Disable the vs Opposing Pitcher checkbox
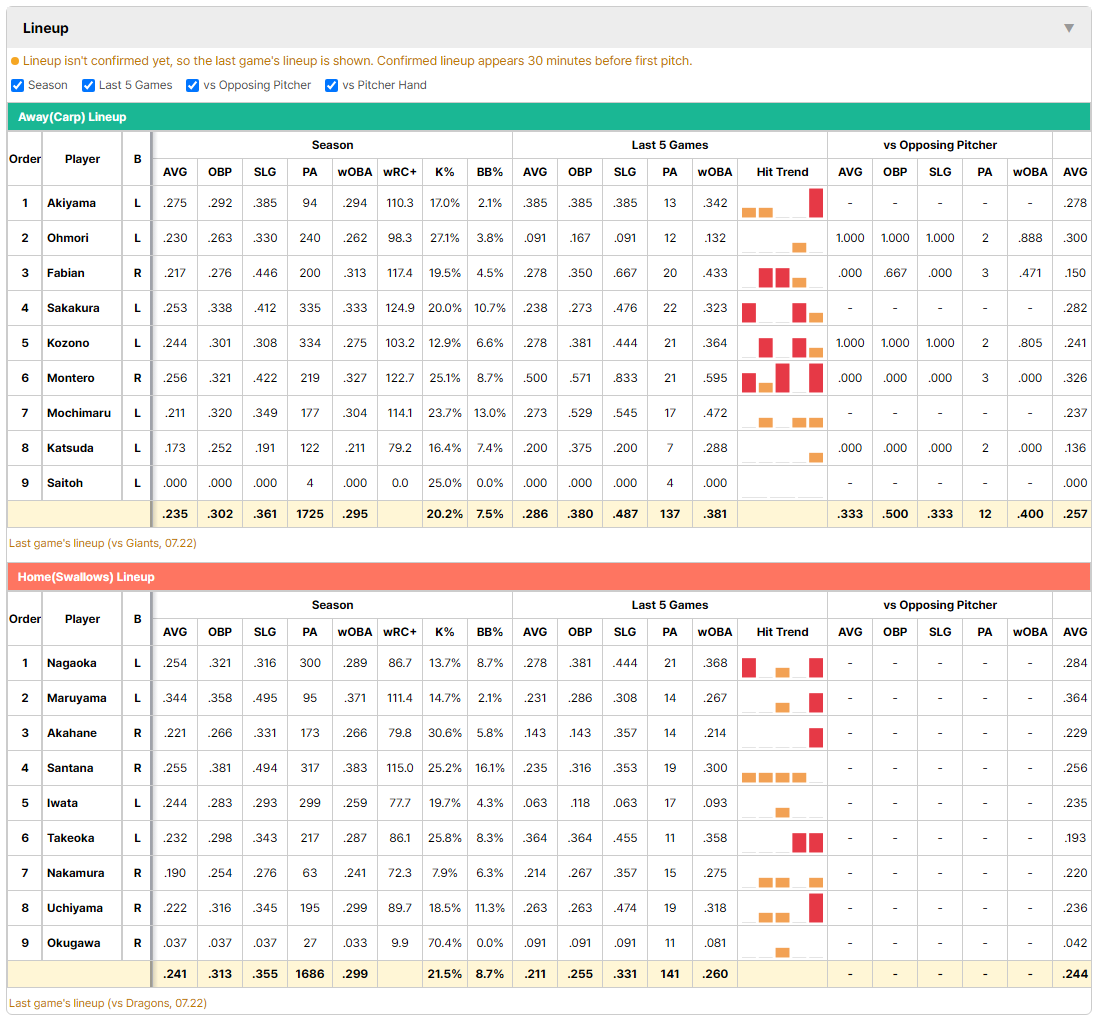The width and height of the screenshot is (1098, 1021). [193, 85]
